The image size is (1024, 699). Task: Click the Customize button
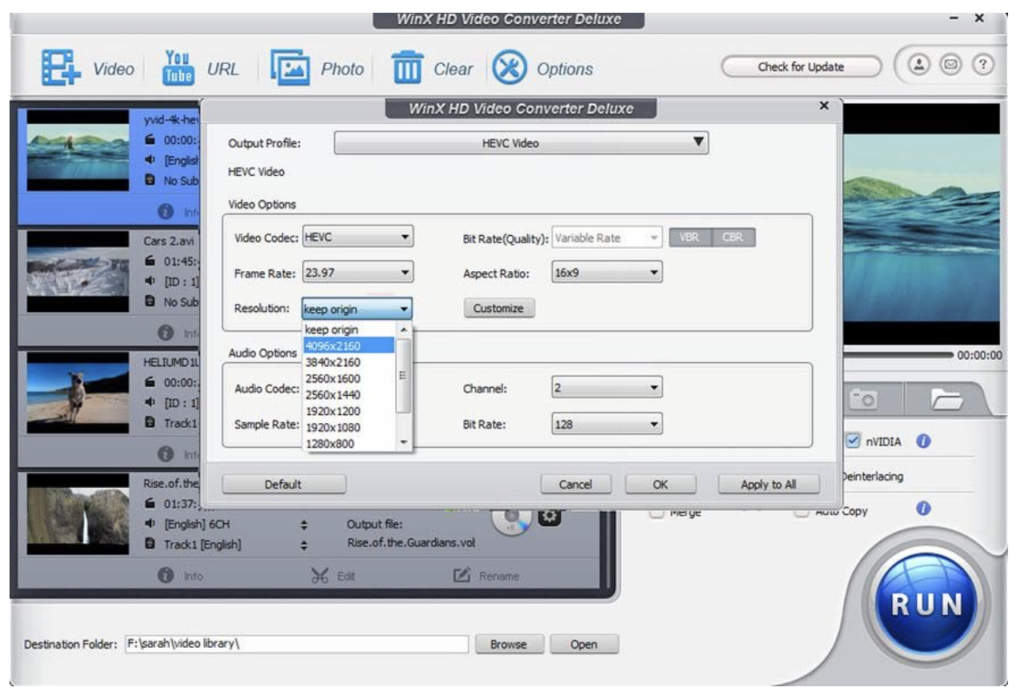[x=499, y=308]
